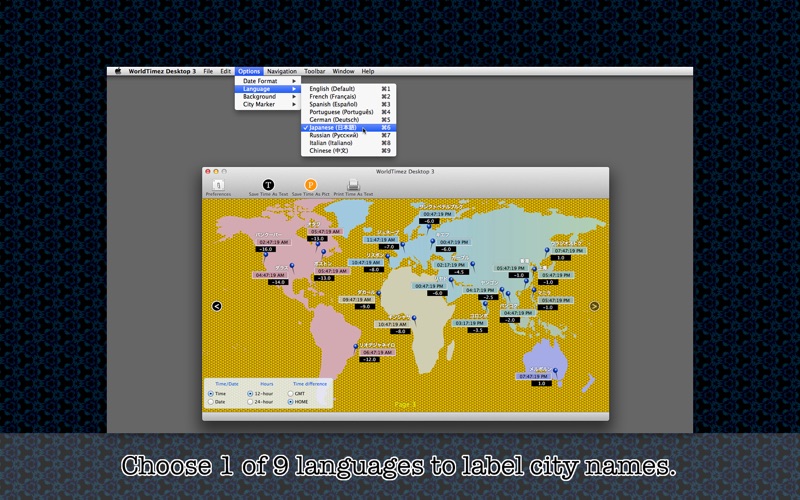
Task: Go to next map page arrow
Action: tap(594, 306)
